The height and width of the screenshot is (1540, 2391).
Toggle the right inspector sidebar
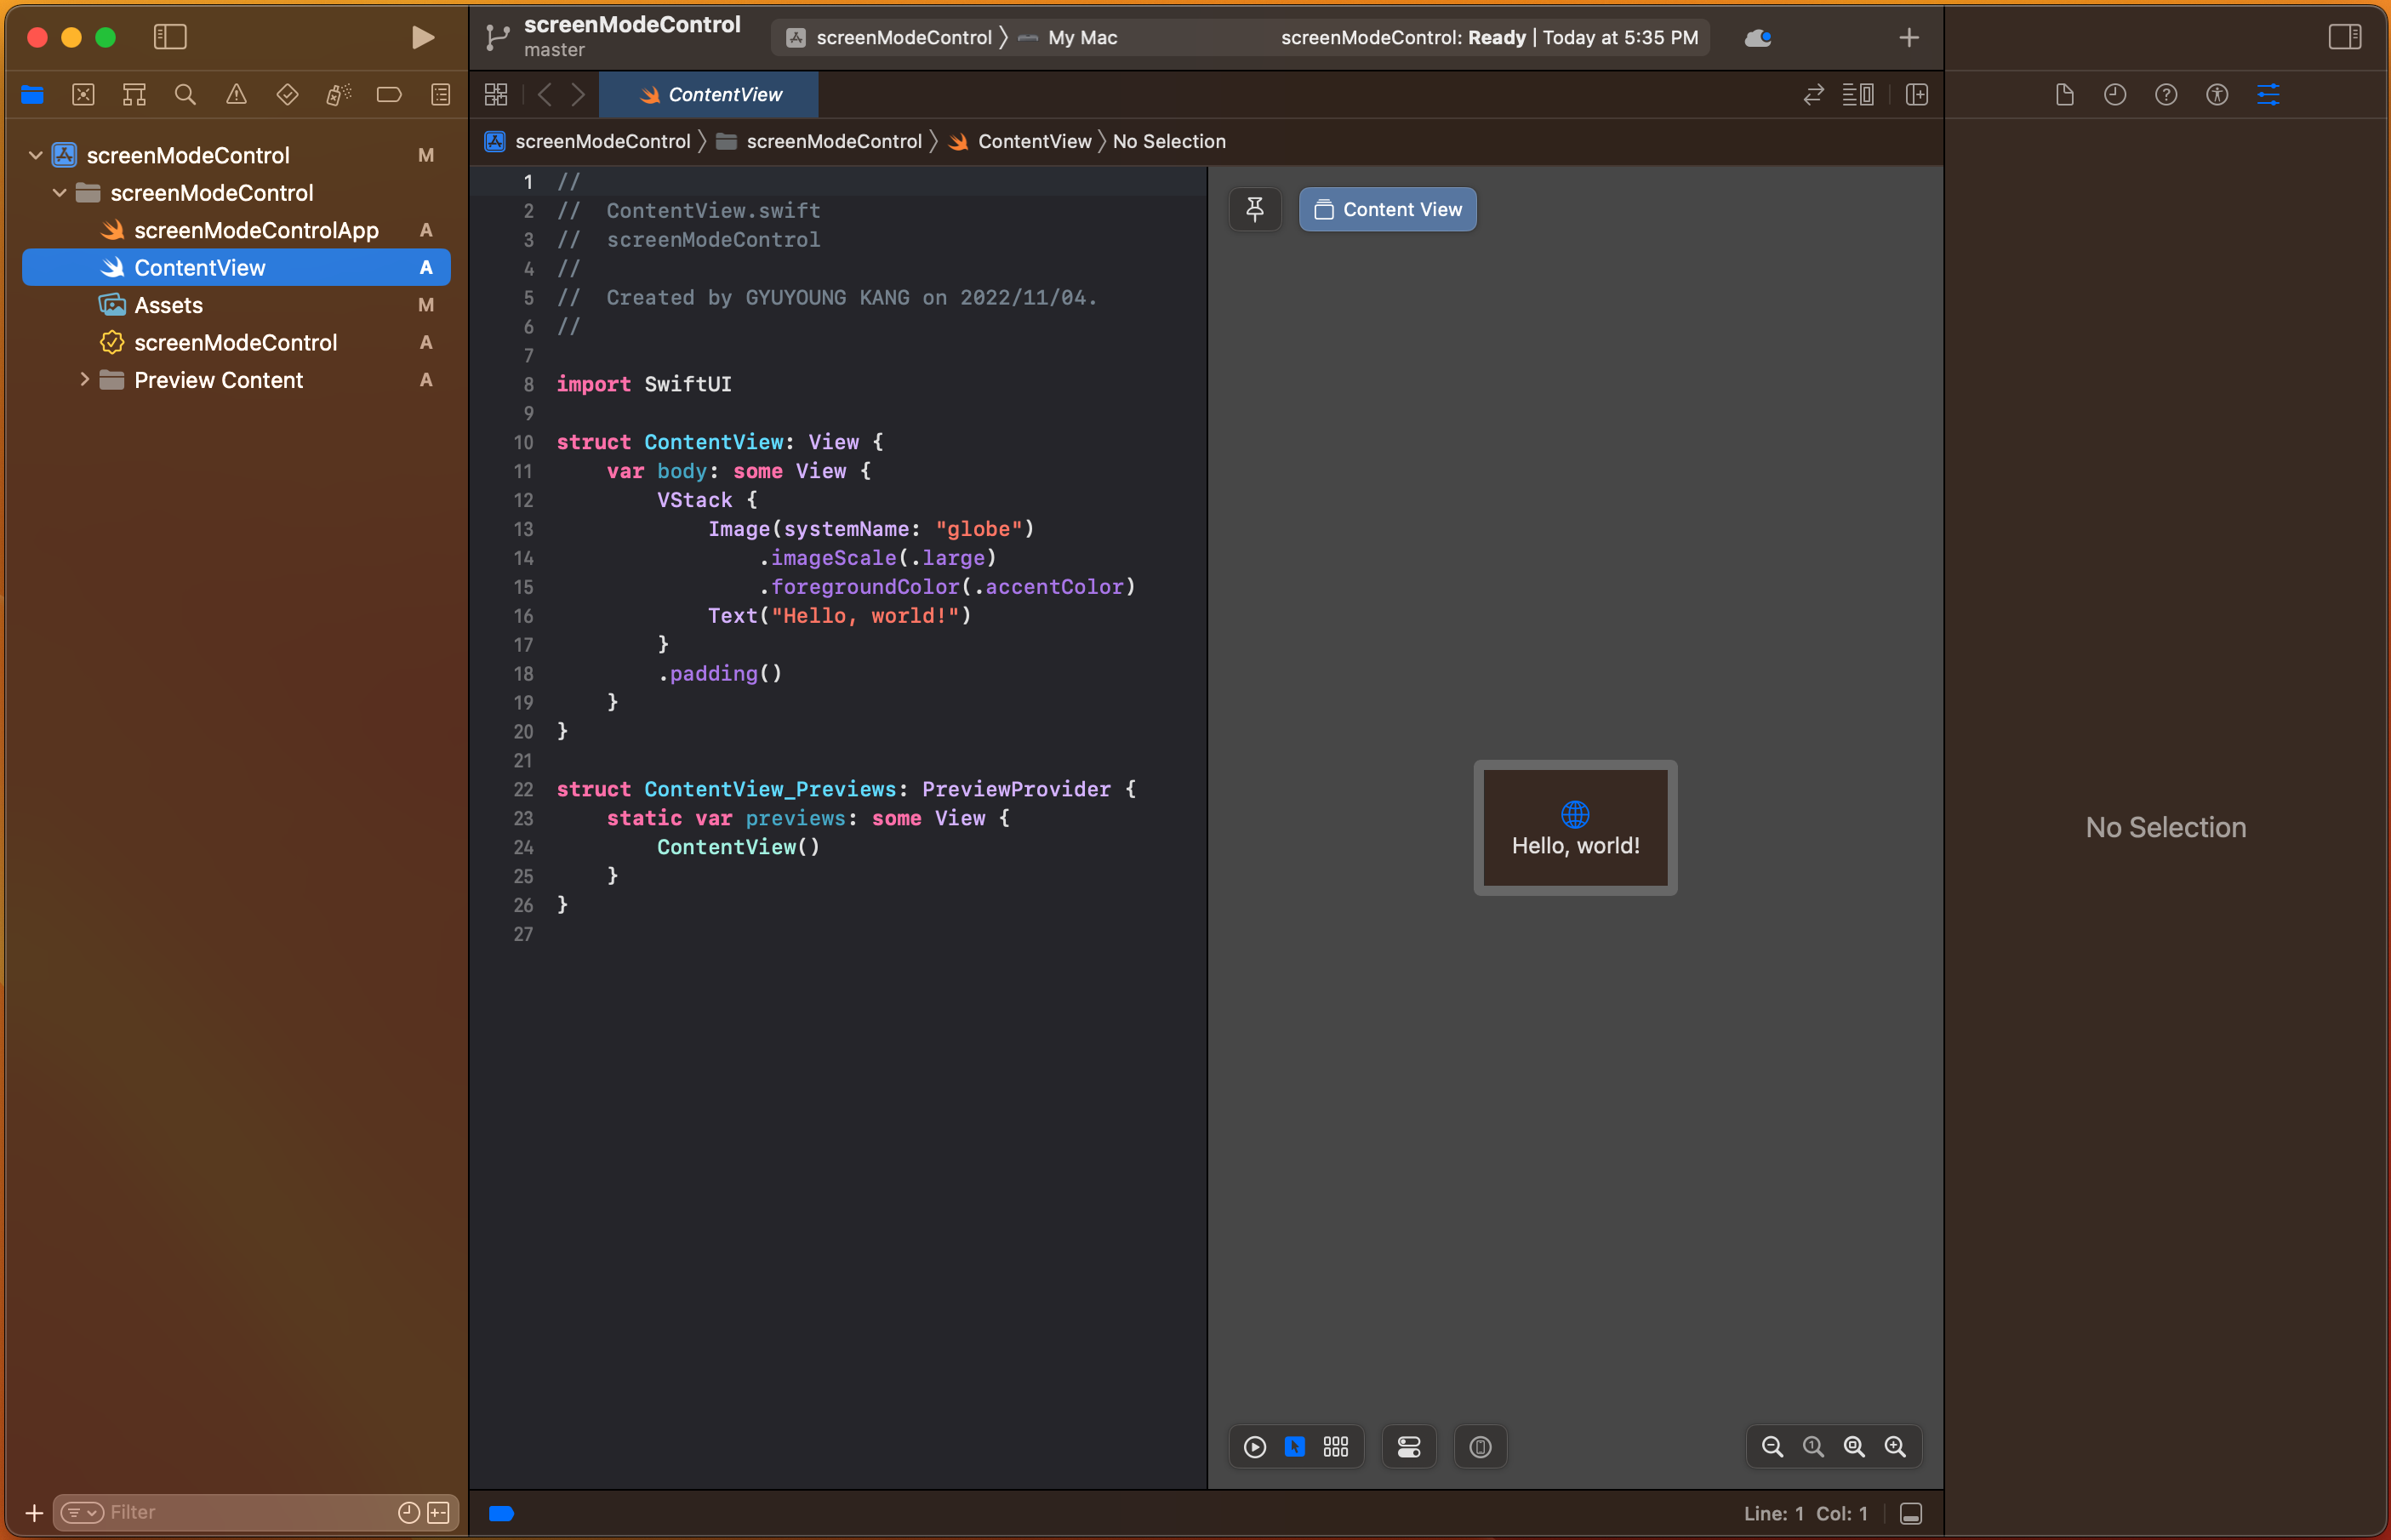tap(2344, 38)
